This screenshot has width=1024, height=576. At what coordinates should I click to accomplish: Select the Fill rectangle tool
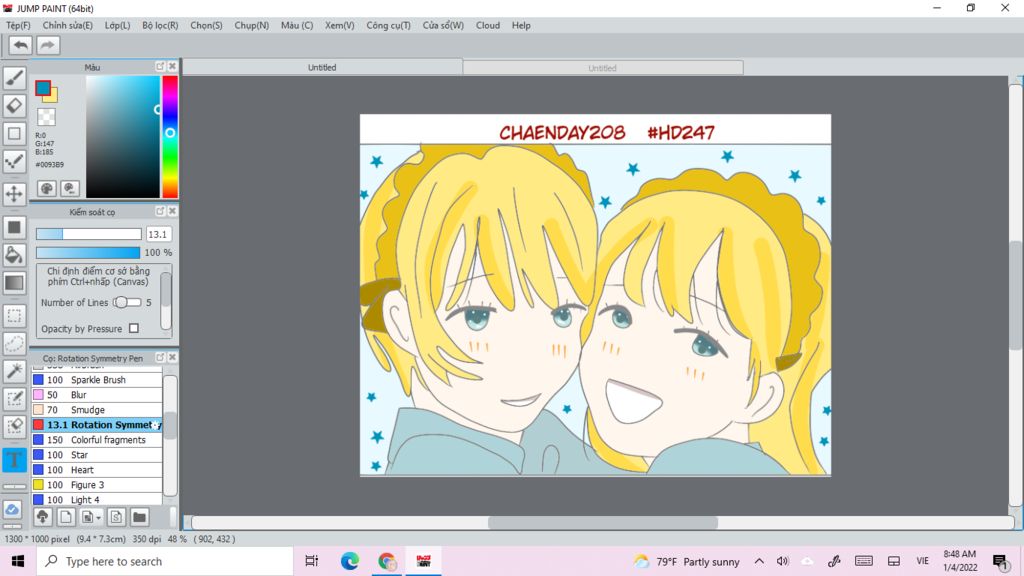point(14,227)
